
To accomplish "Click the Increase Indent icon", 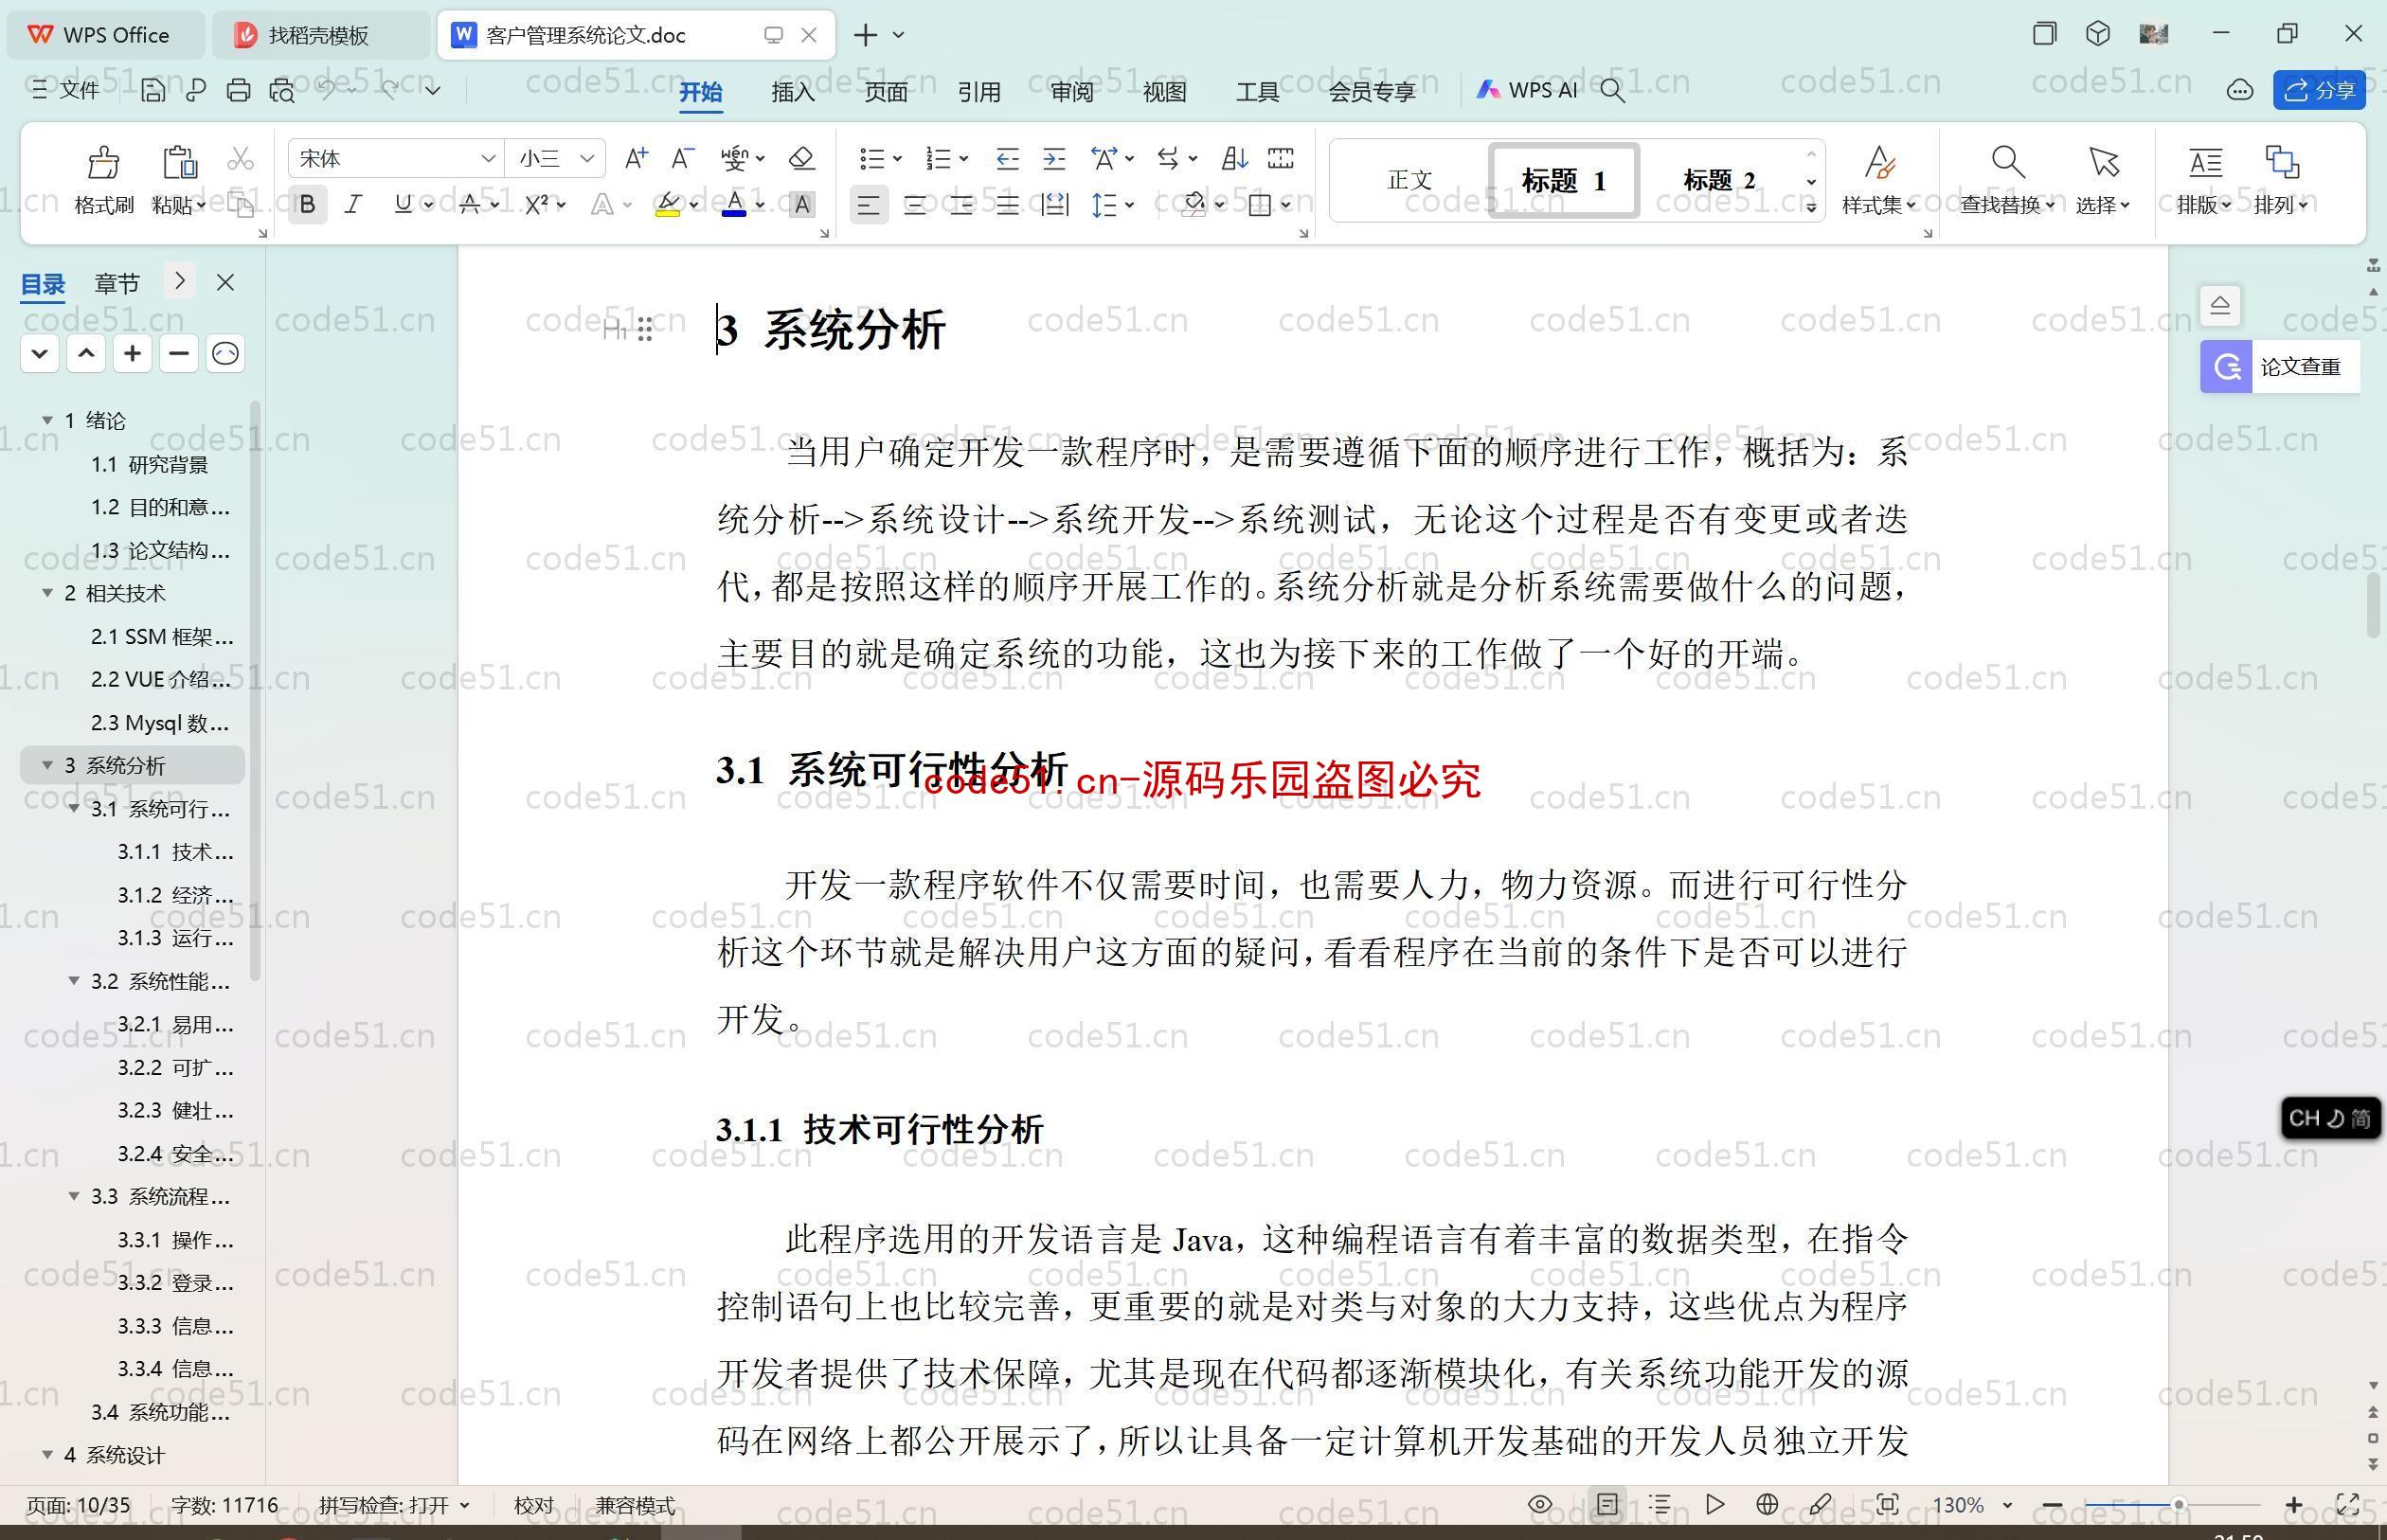I will 1054,158.
